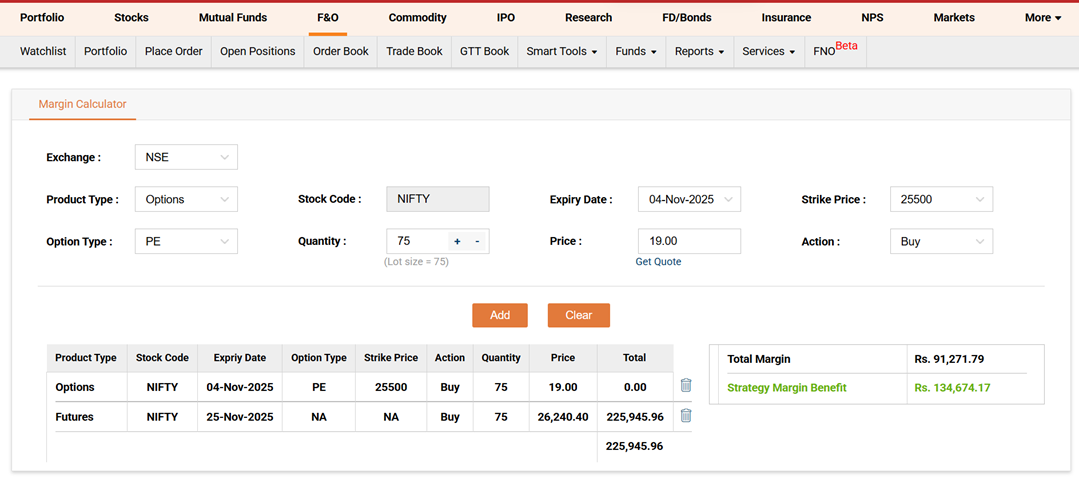Open the Option Type PE dropdown

click(x=186, y=241)
